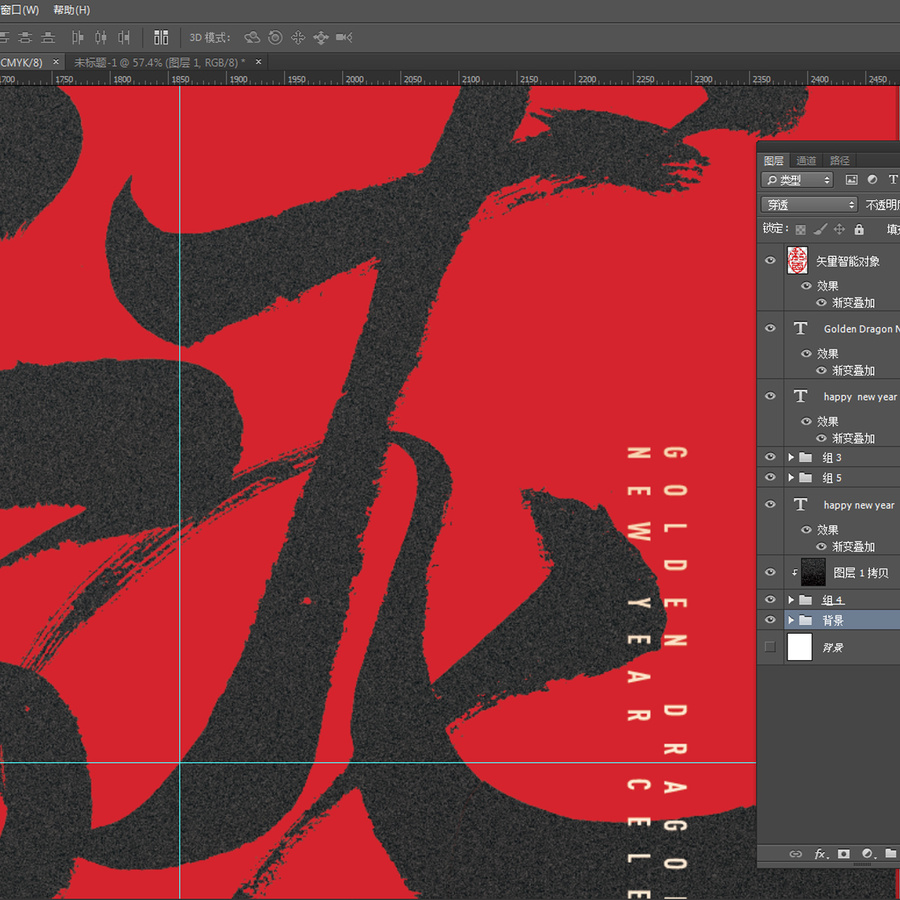The image size is (900, 900).
Task: Expand the selected 背景 group
Action: (791, 620)
